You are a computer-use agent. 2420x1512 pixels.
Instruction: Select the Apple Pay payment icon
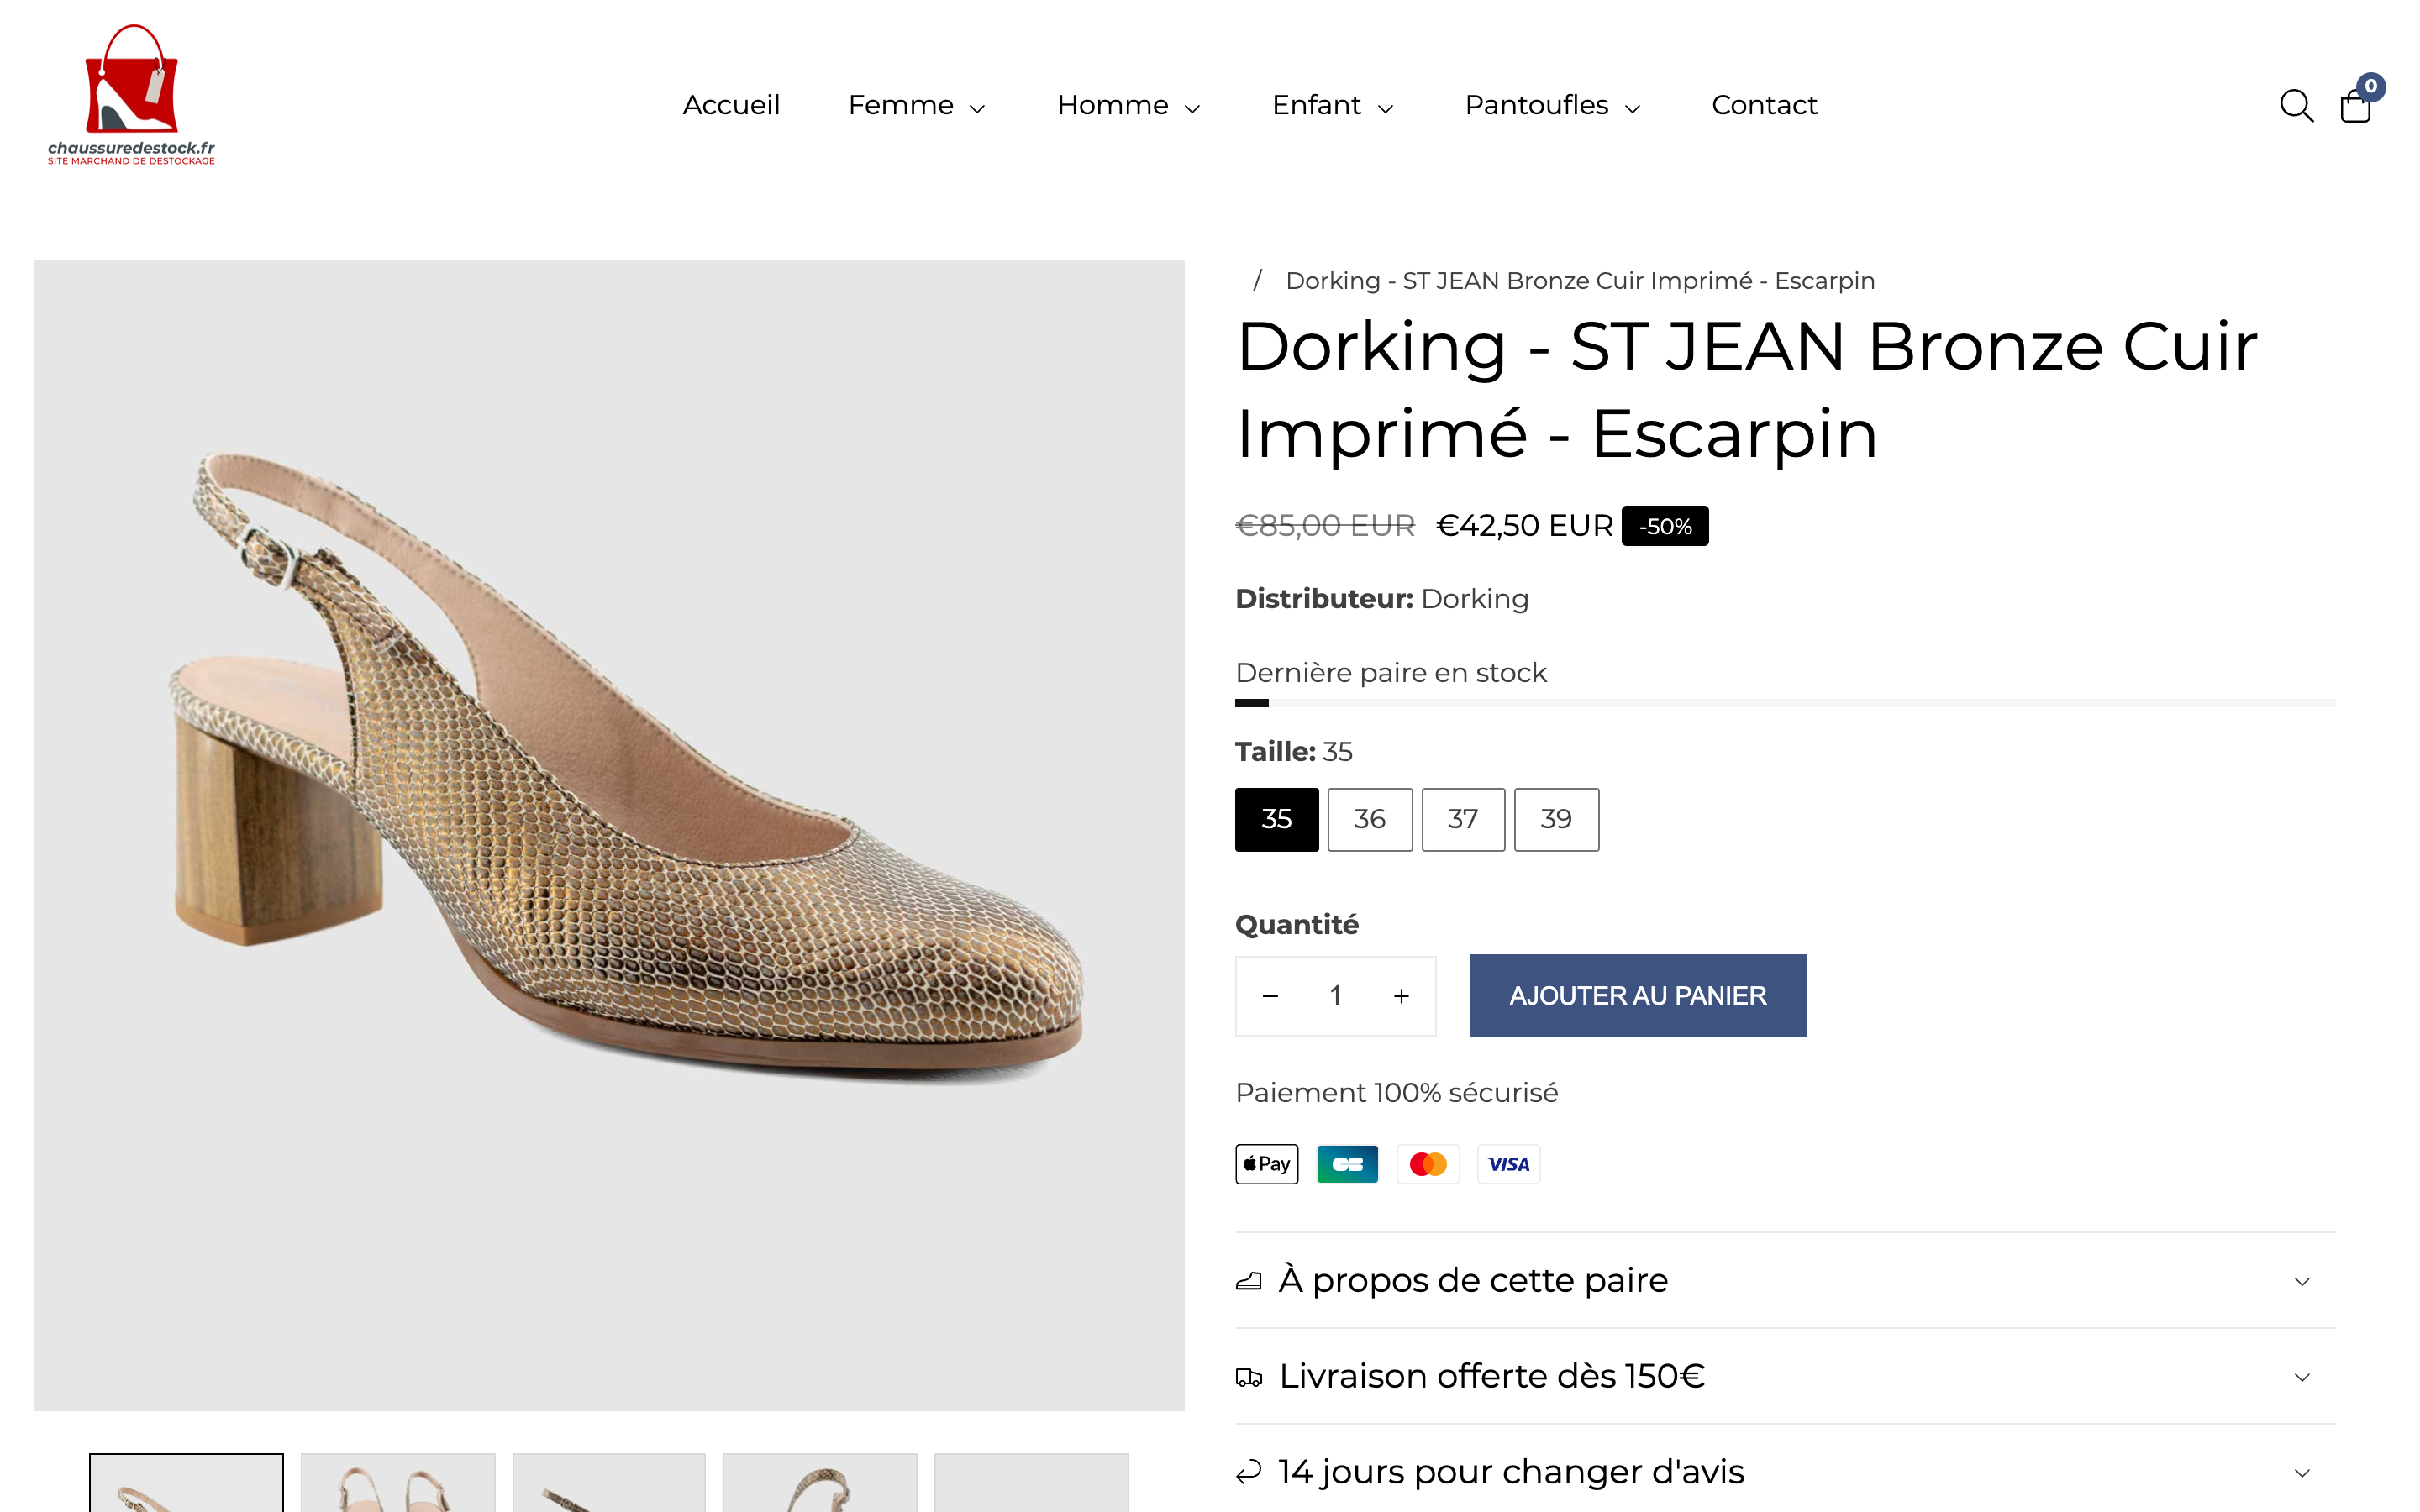click(1266, 1163)
